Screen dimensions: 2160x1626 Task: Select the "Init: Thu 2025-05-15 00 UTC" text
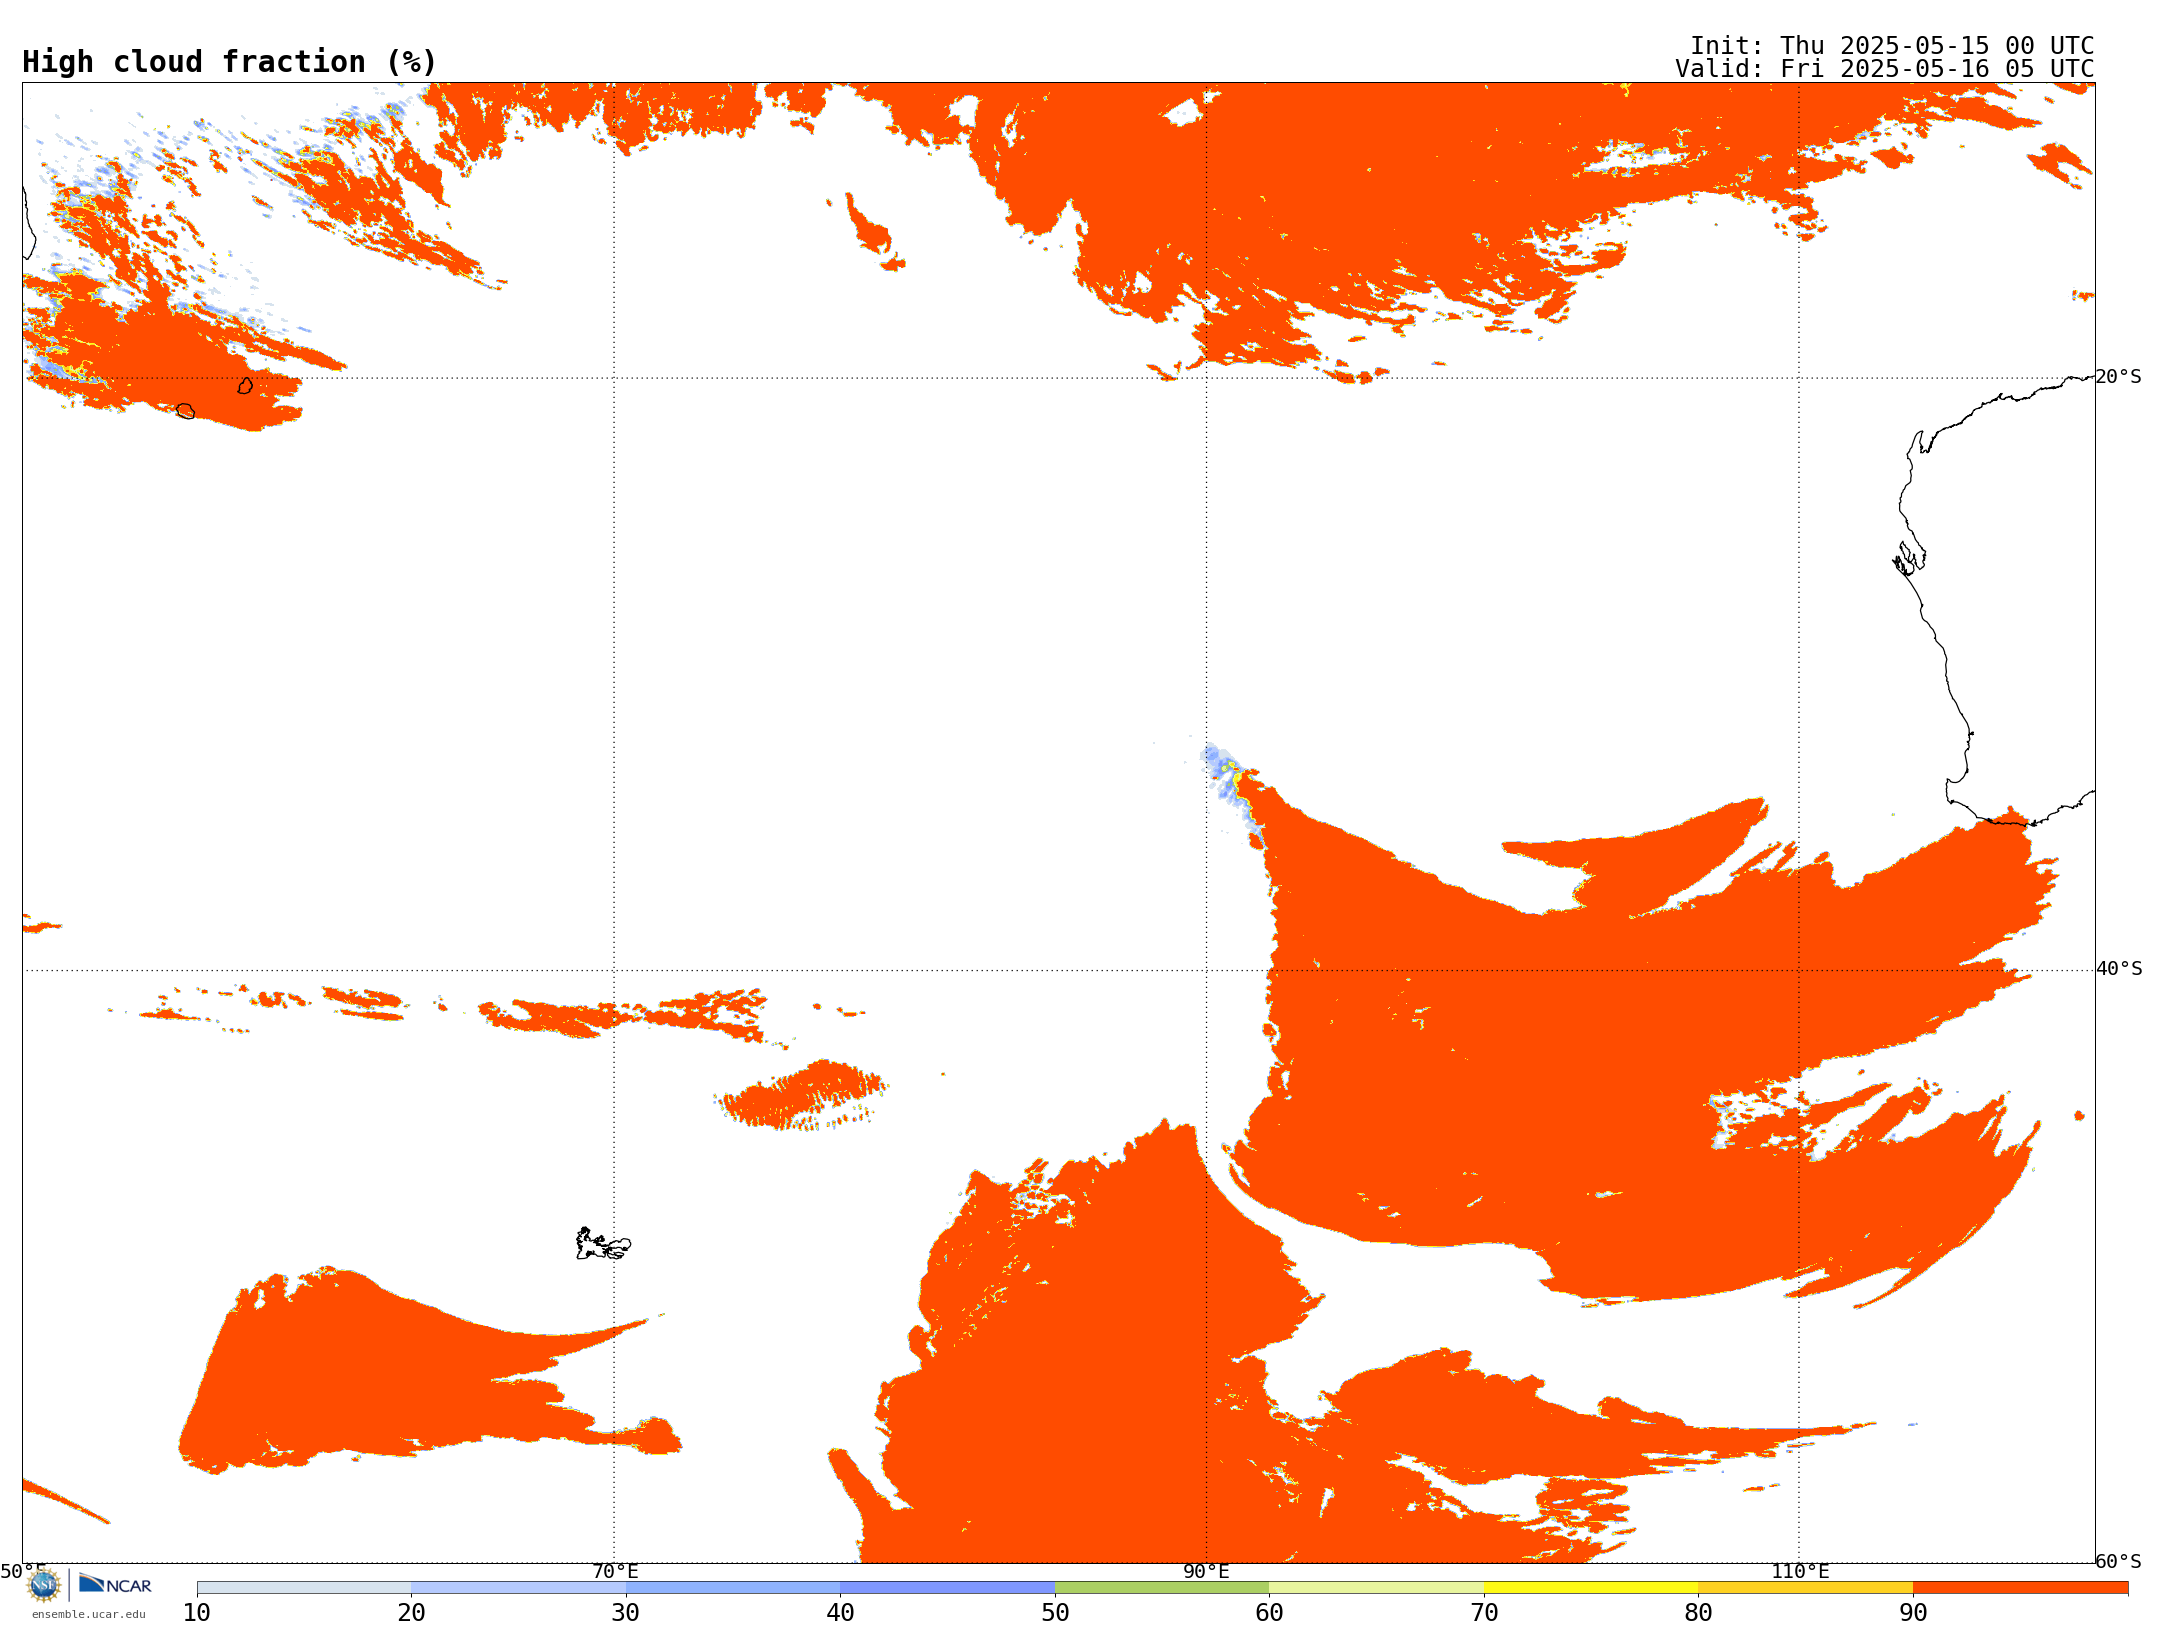click(1892, 46)
